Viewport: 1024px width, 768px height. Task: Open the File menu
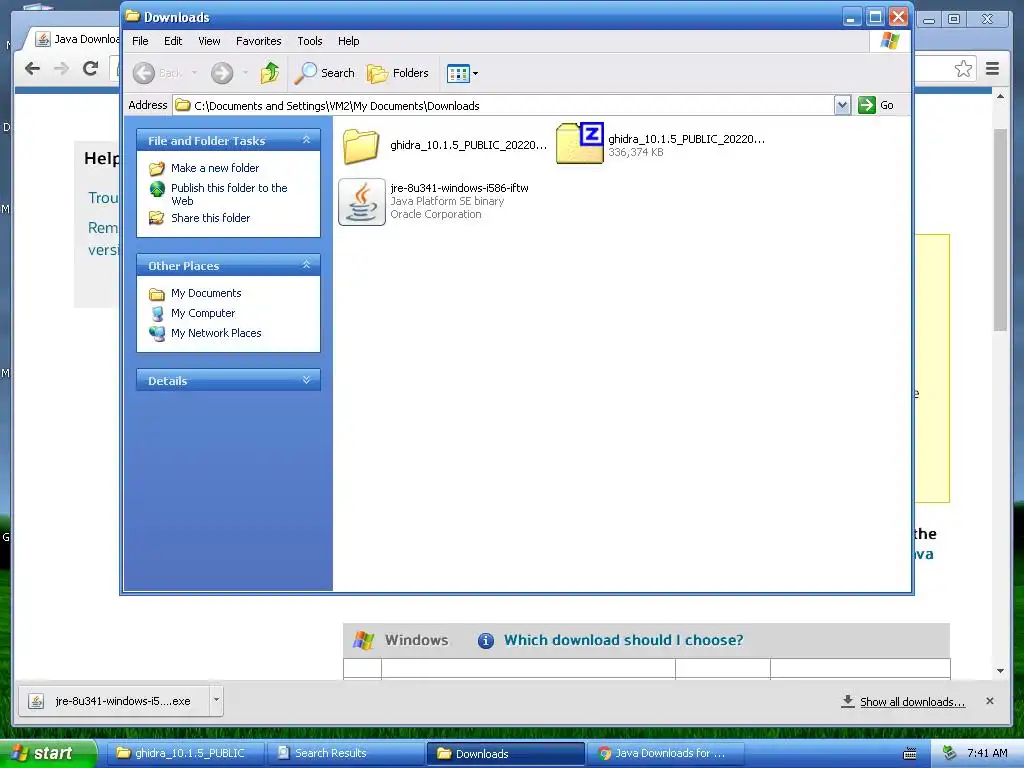(140, 40)
